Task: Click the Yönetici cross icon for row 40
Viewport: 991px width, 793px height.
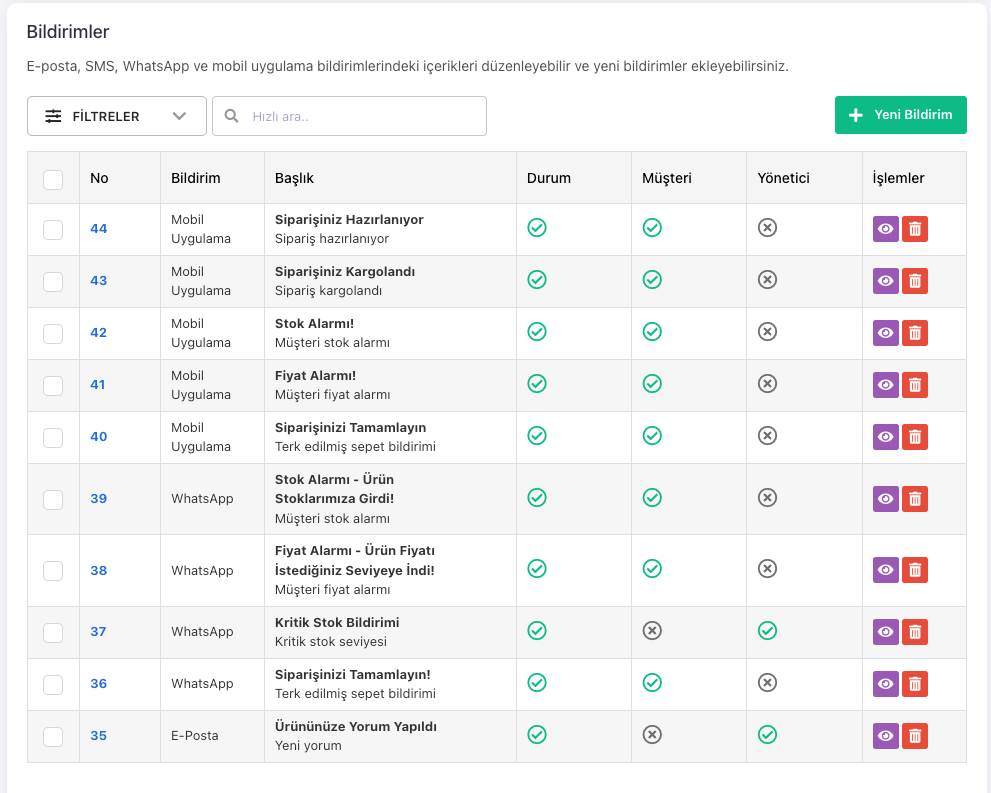Action: pyautogui.click(x=767, y=435)
